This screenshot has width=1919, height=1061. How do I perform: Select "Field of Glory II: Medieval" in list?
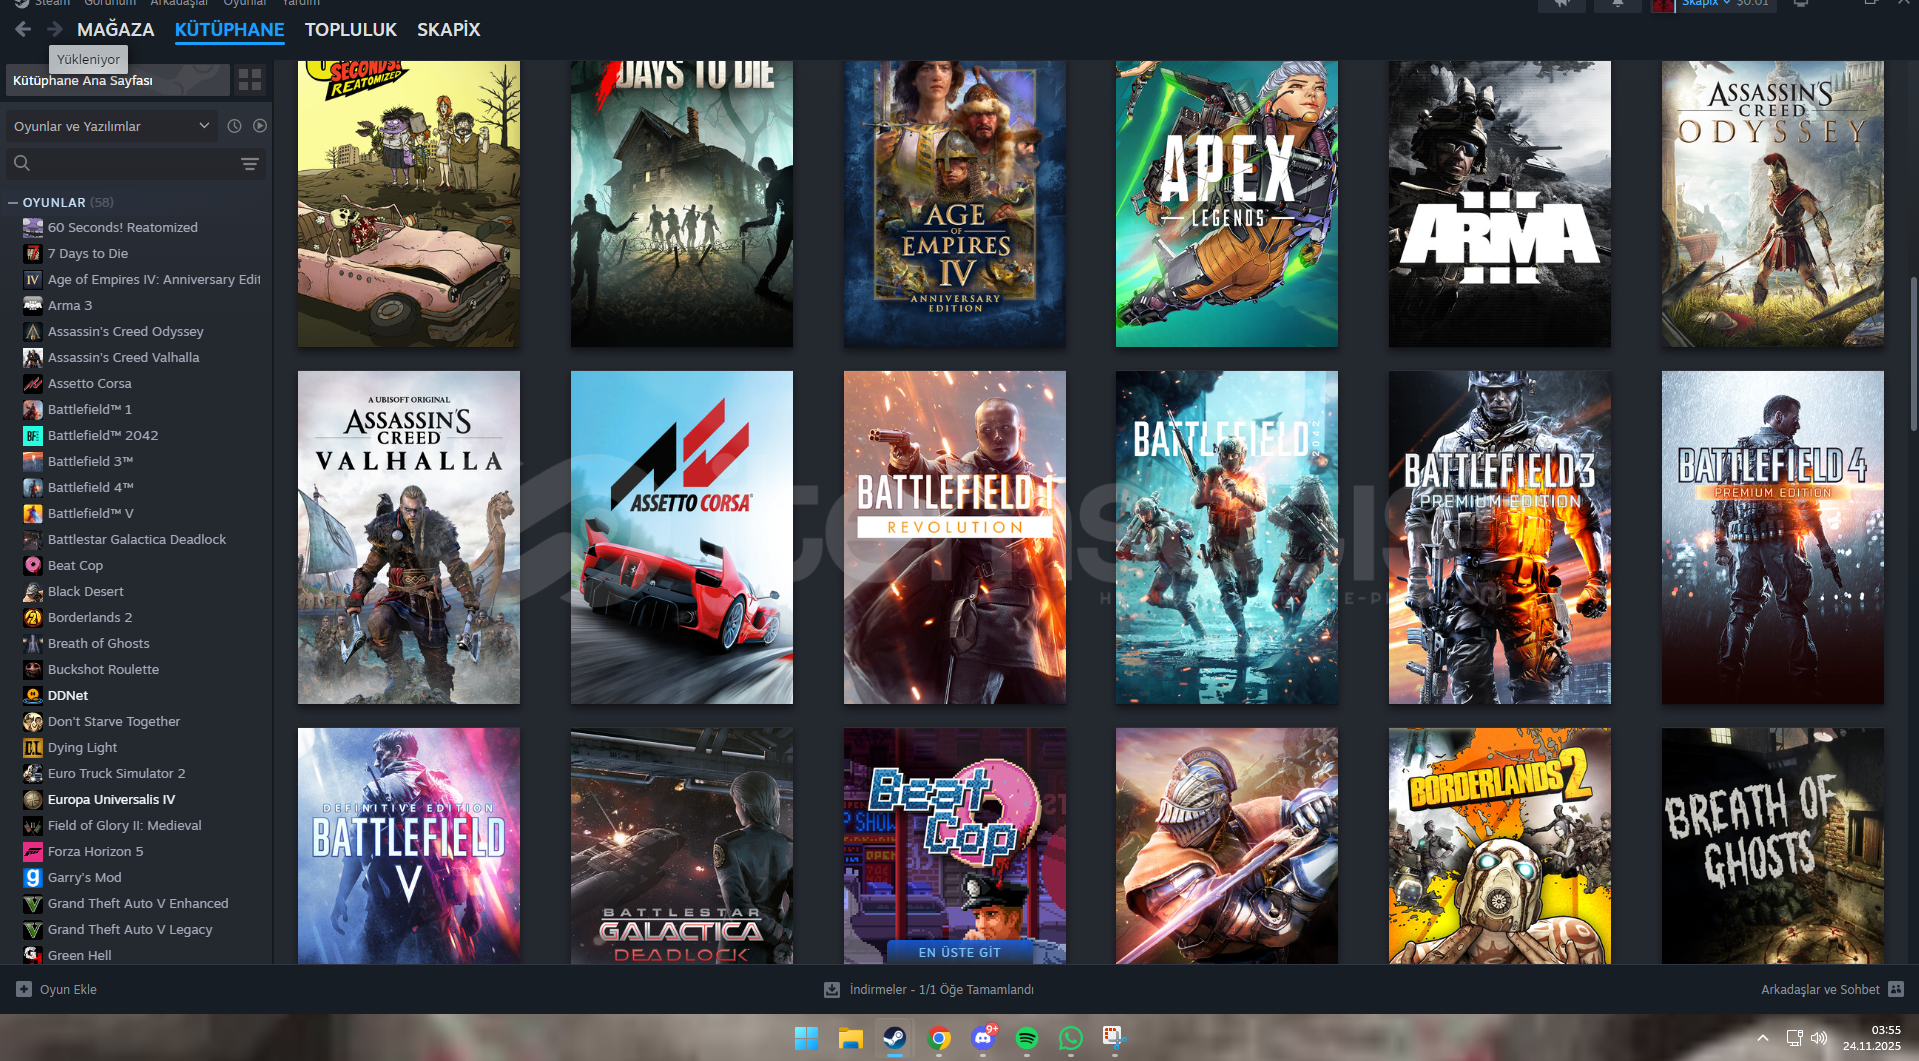125,825
